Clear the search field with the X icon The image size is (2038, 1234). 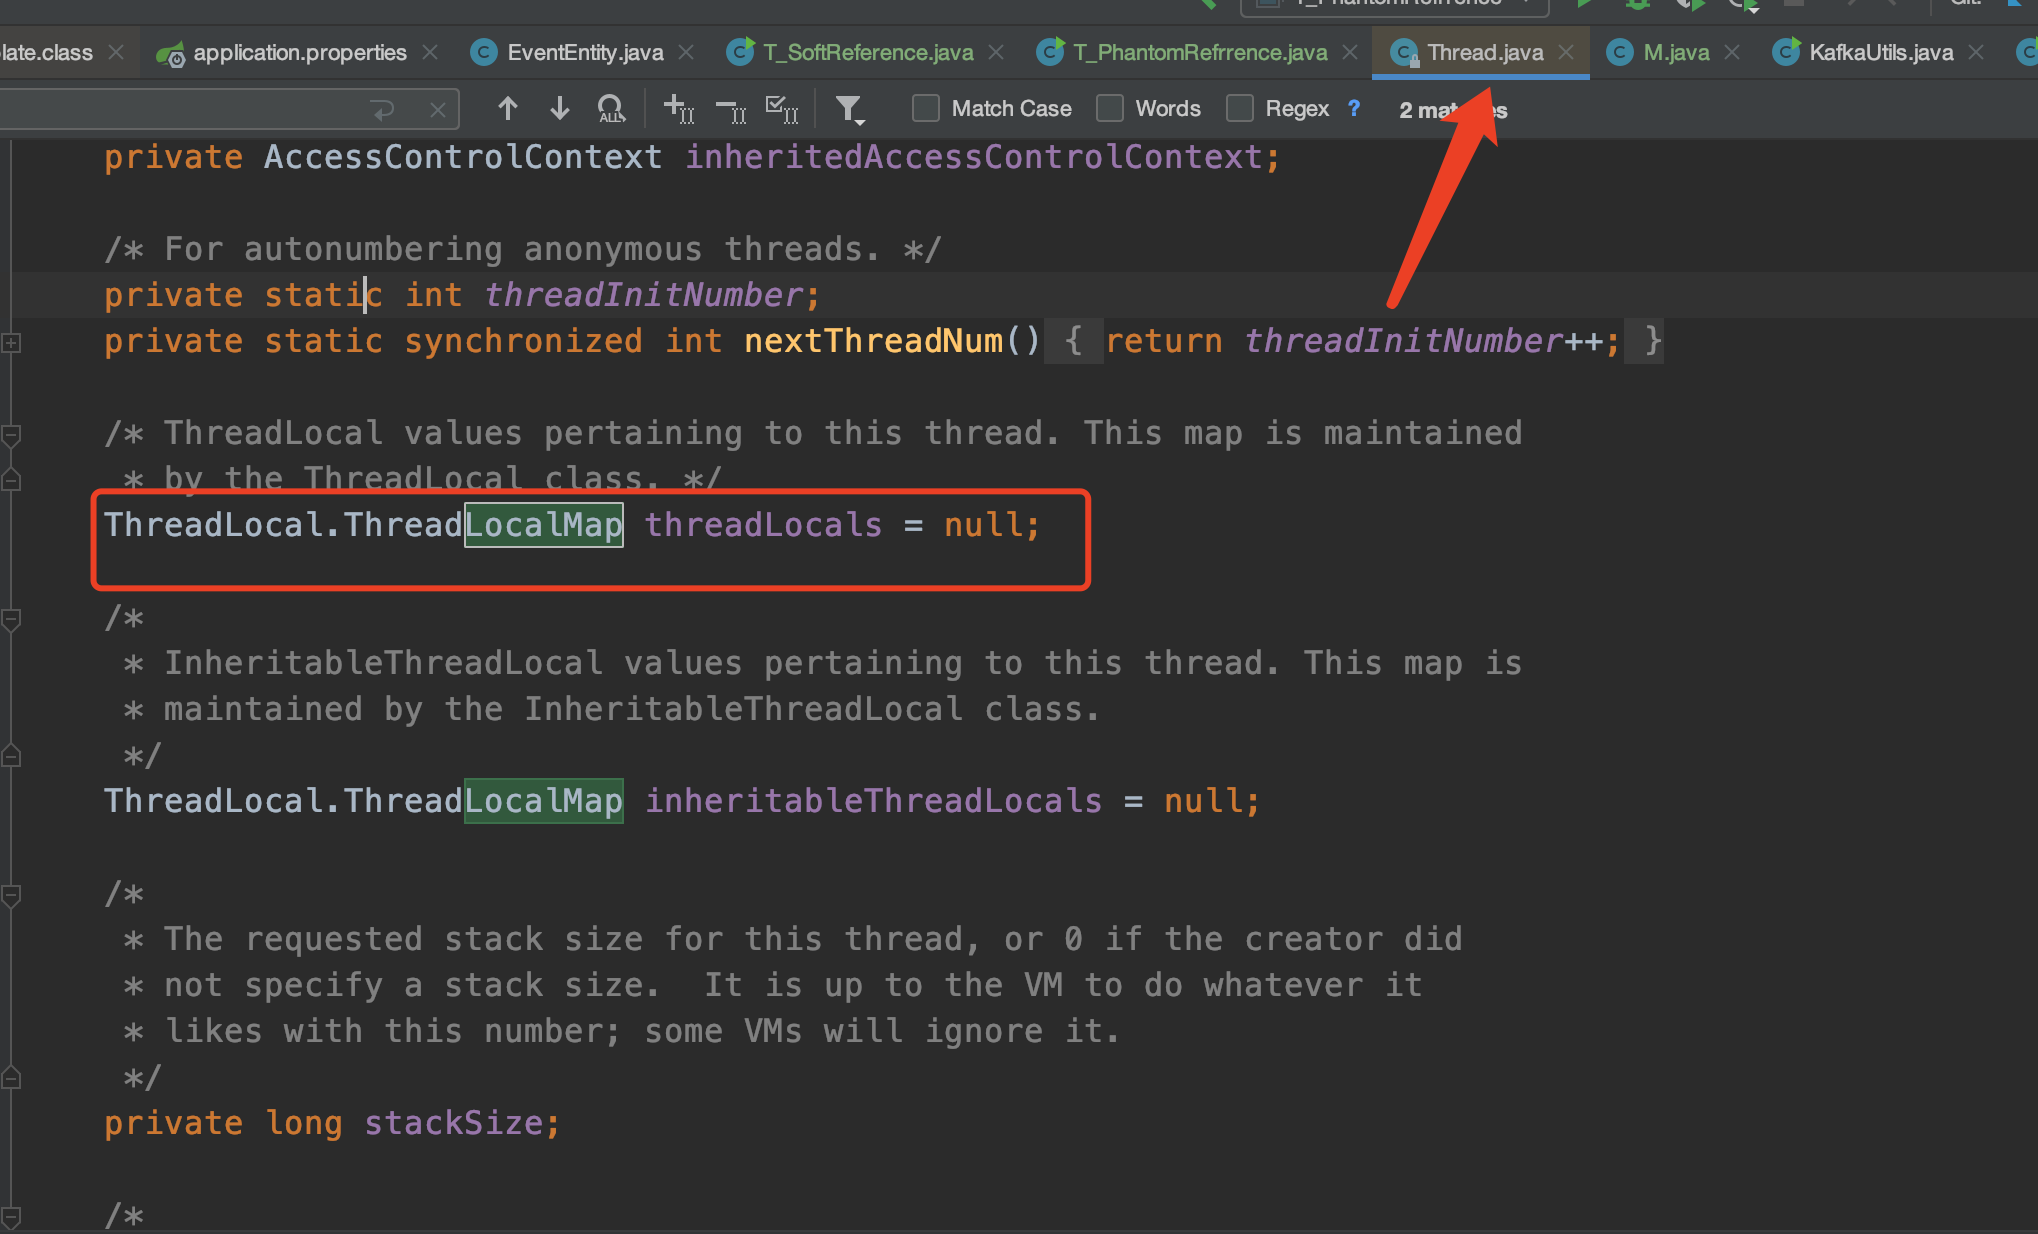[x=437, y=108]
